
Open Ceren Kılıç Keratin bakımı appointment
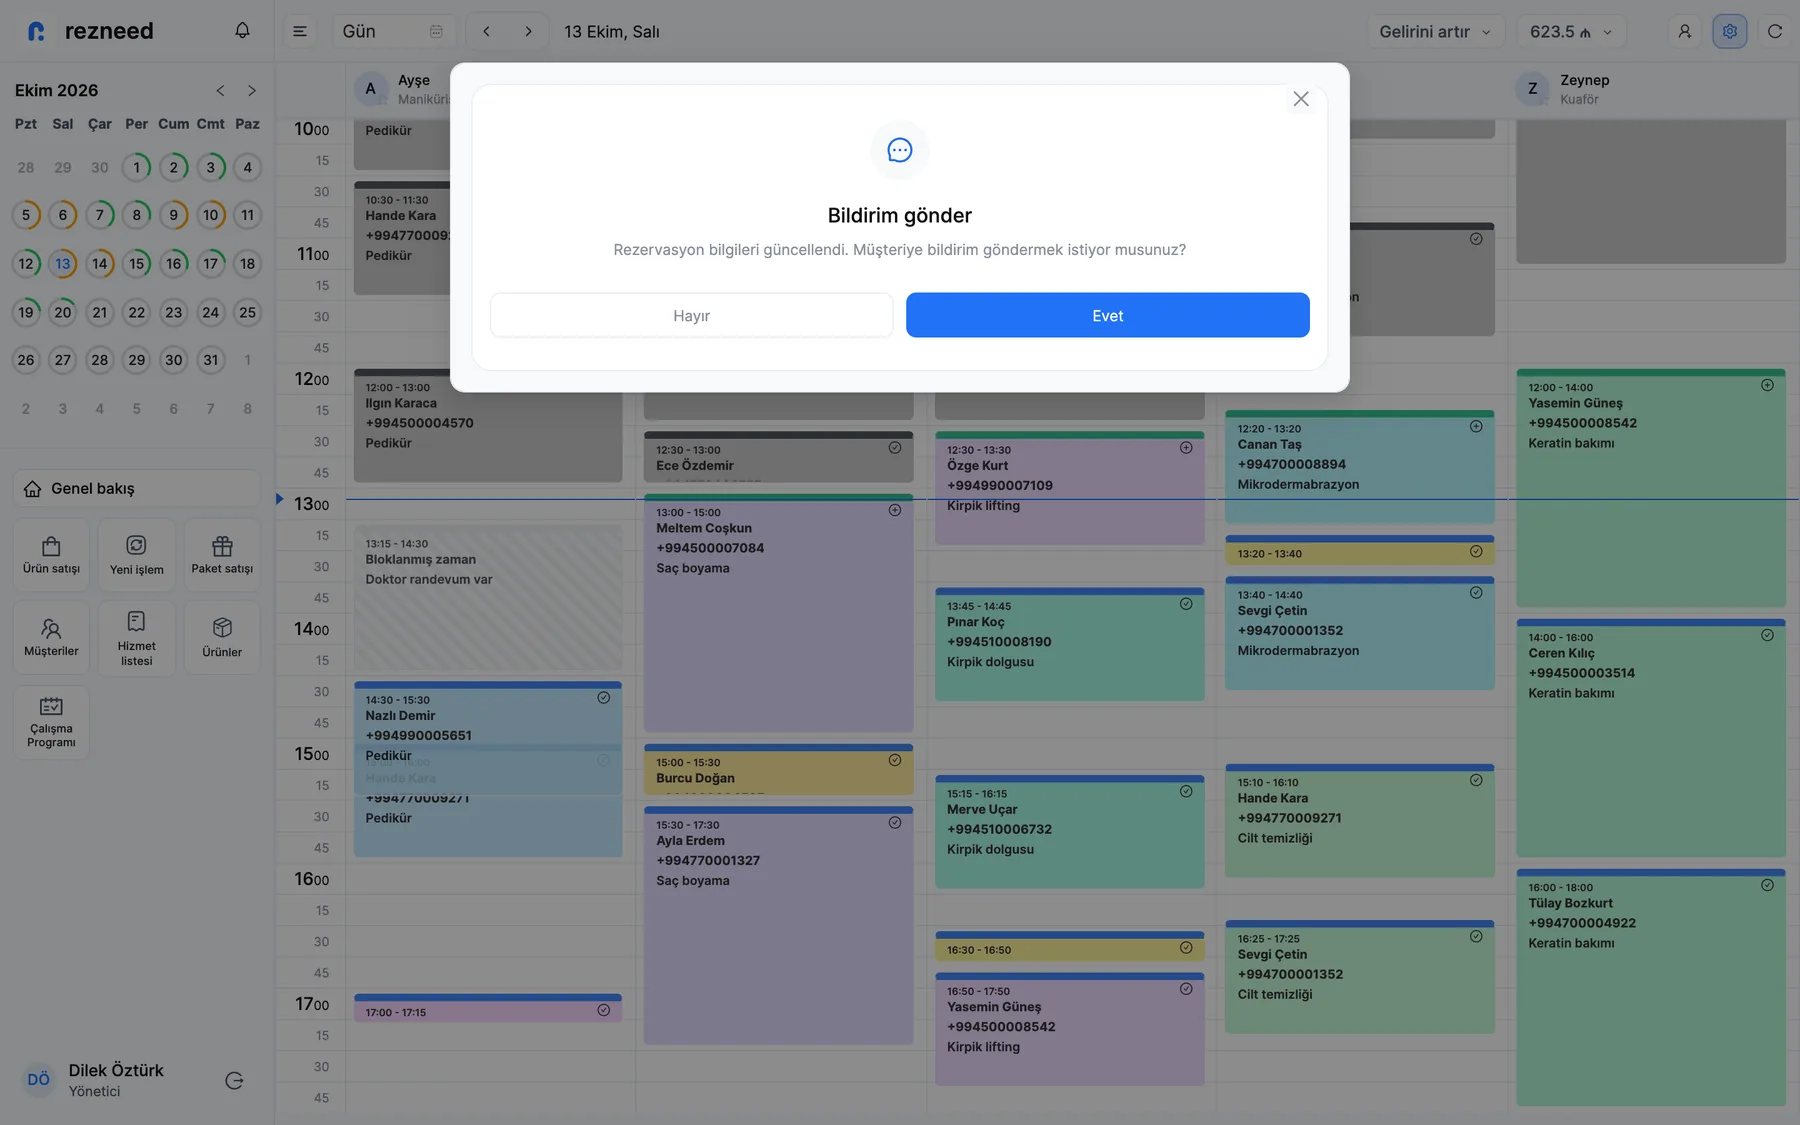(1651, 738)
